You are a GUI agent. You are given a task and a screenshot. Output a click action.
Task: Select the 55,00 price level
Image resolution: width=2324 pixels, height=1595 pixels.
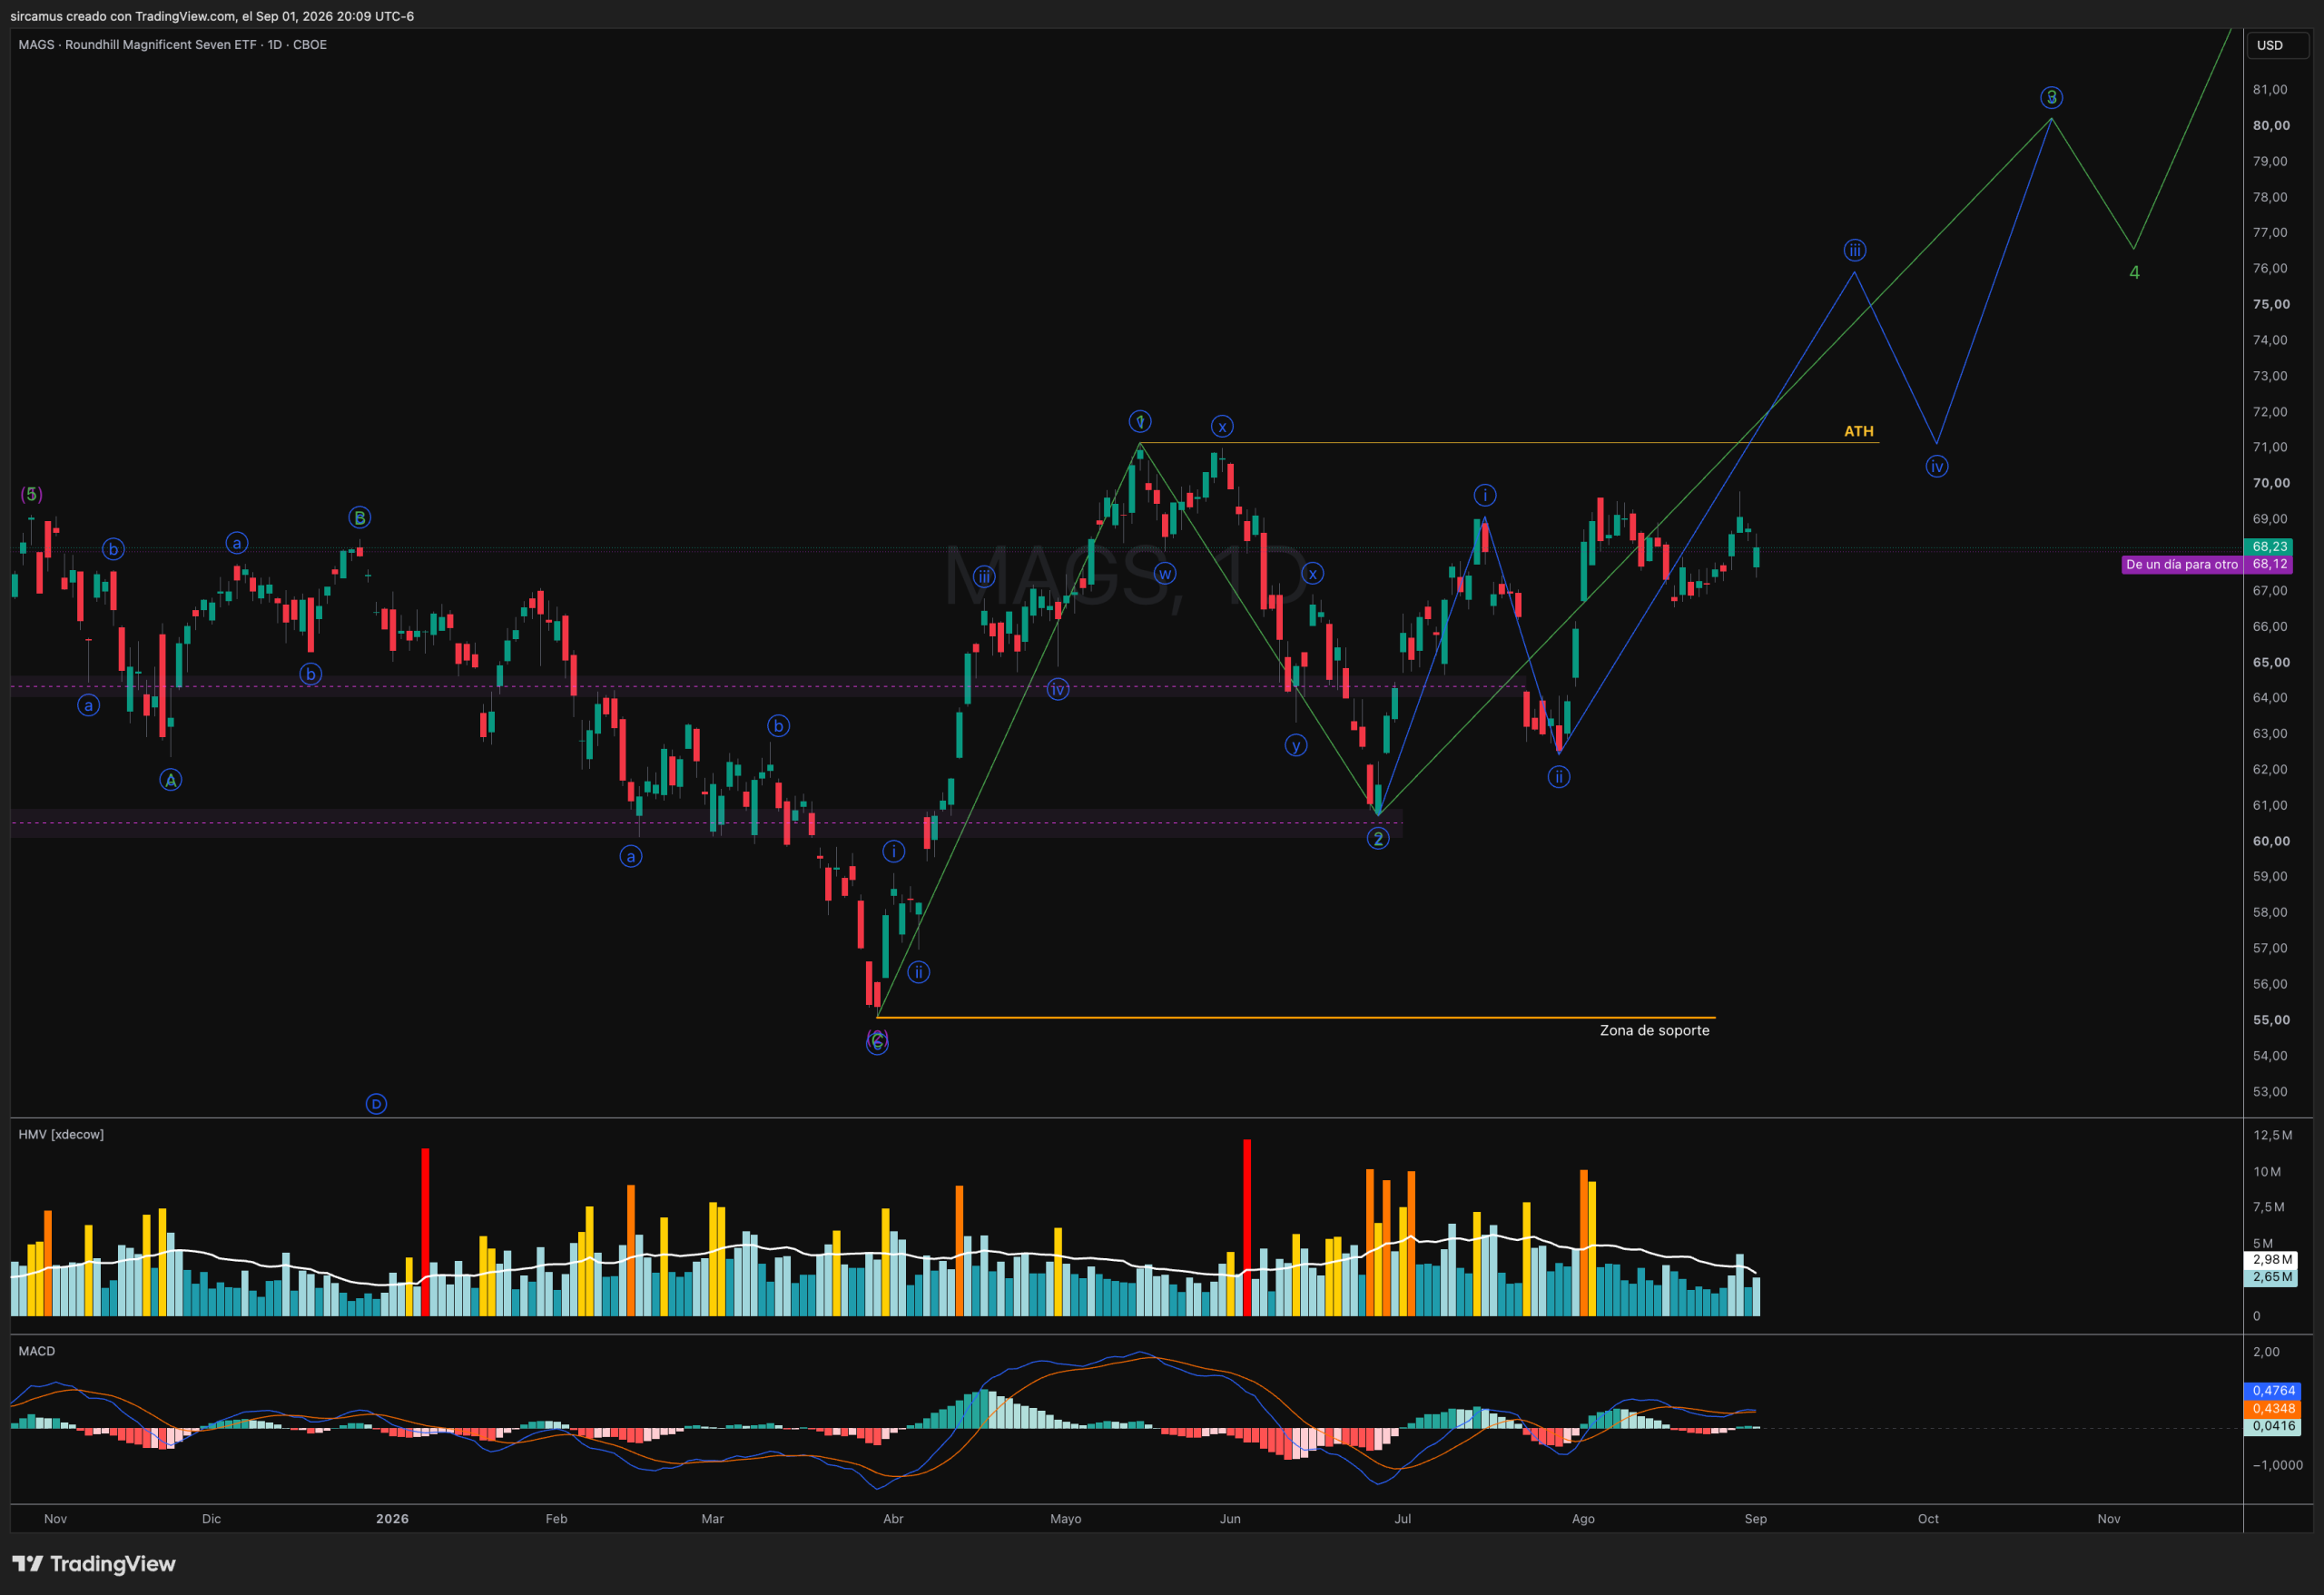pos(2271,1020)
